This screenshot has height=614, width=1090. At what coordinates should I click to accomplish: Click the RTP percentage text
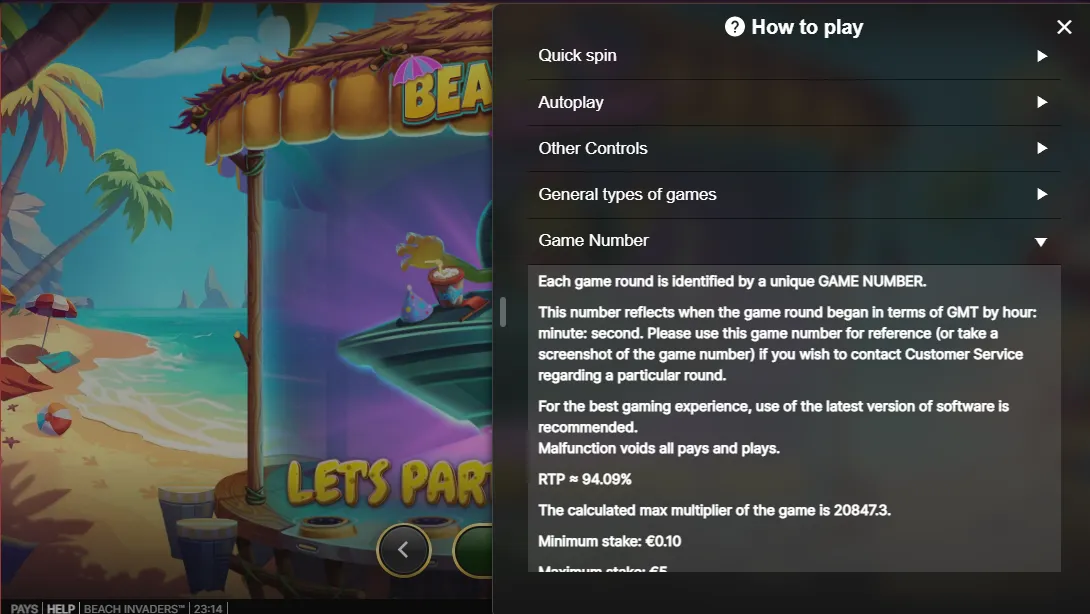pyautogui.click(x=585, y=479)
